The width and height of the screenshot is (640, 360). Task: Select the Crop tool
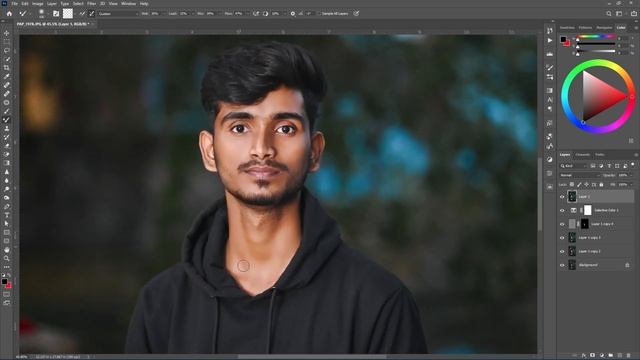coord(7,68)
